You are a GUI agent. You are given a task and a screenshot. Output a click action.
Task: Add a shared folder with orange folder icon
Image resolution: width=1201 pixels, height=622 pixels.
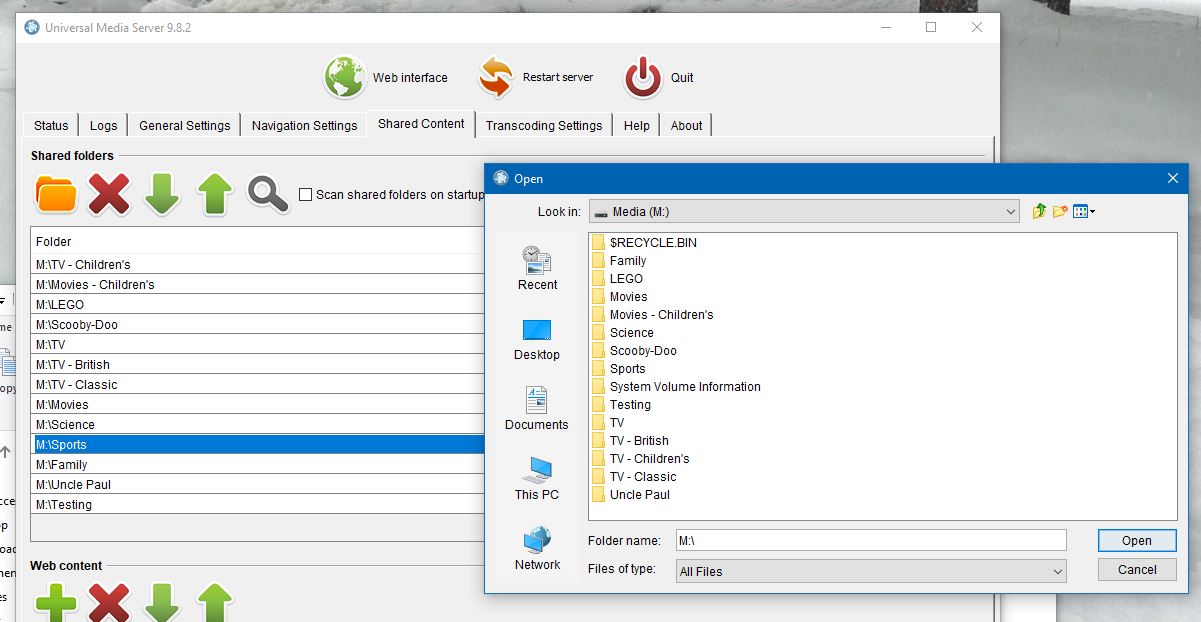pos(56,194)
